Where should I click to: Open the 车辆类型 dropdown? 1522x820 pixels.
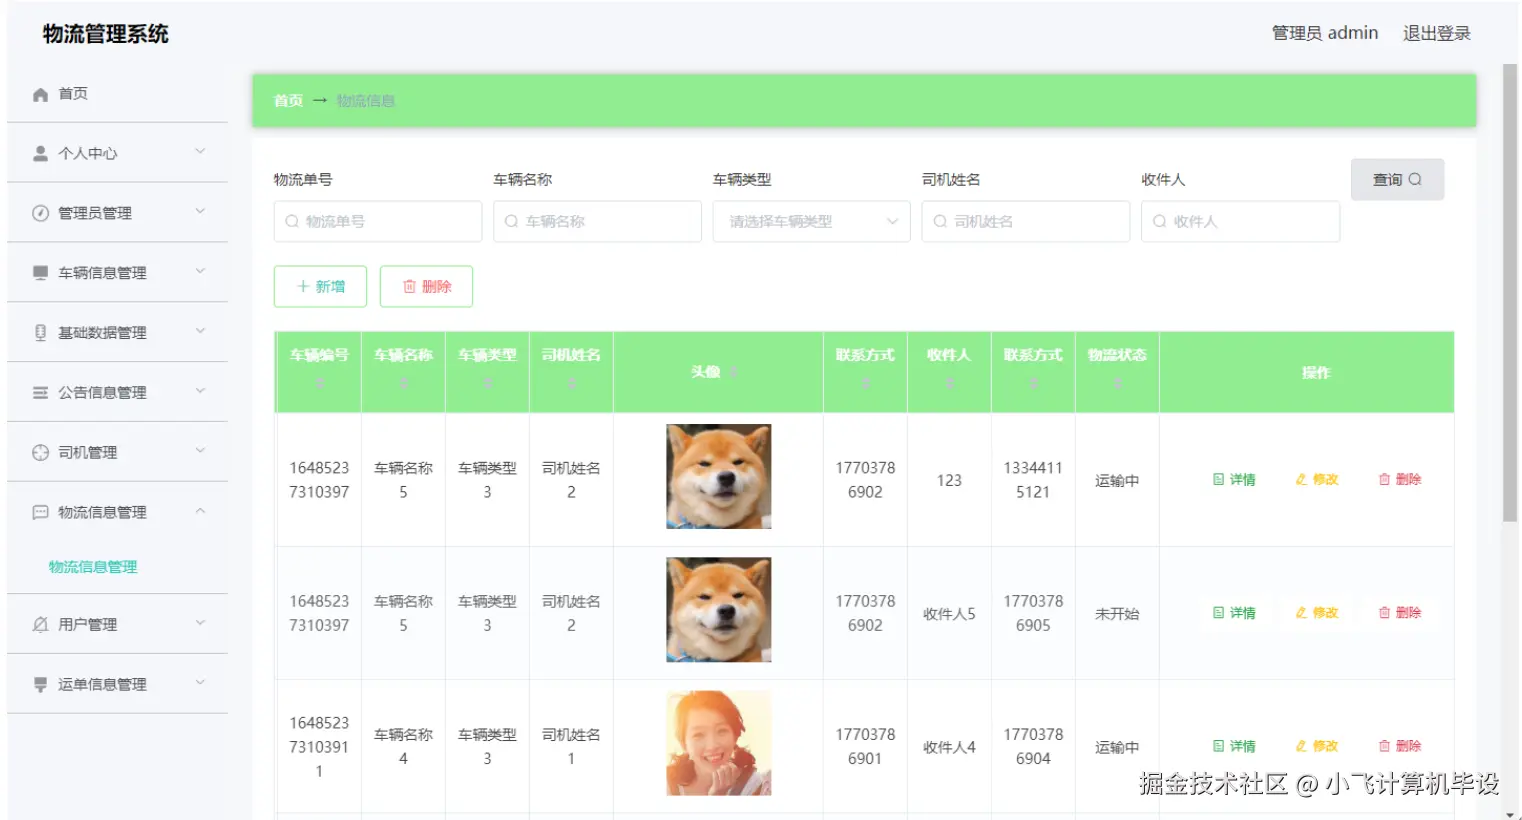(x=811, y=221)
